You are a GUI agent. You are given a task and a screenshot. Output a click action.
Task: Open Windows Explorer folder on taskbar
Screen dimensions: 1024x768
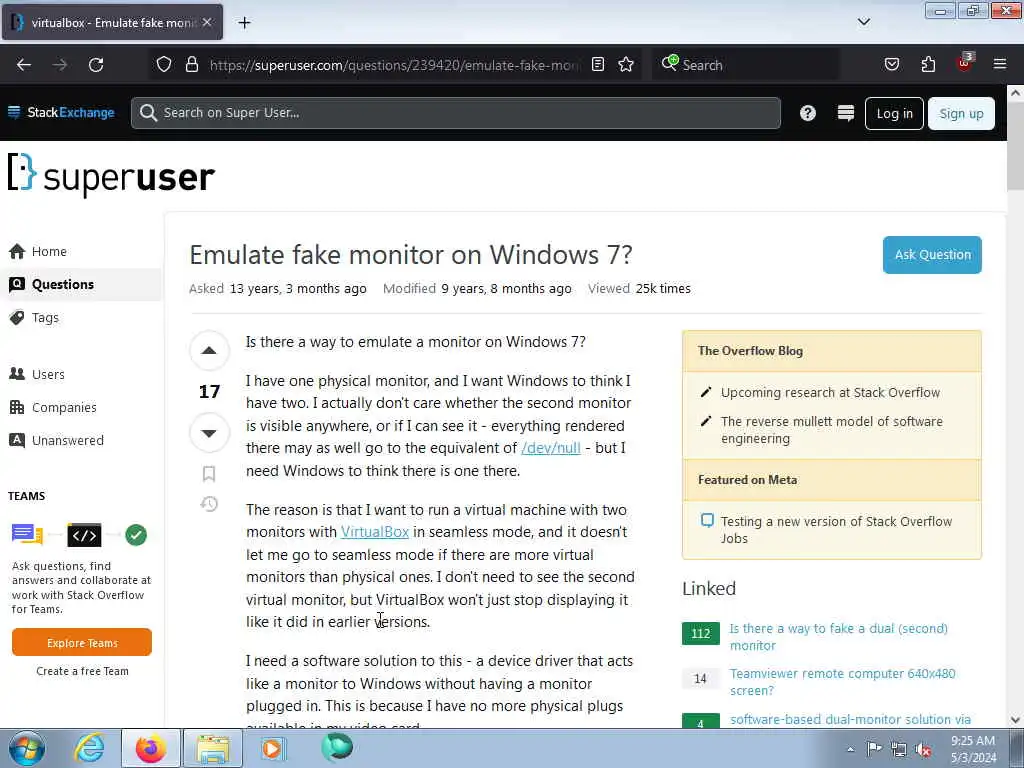pyautogui.click(x=213, y=748)
